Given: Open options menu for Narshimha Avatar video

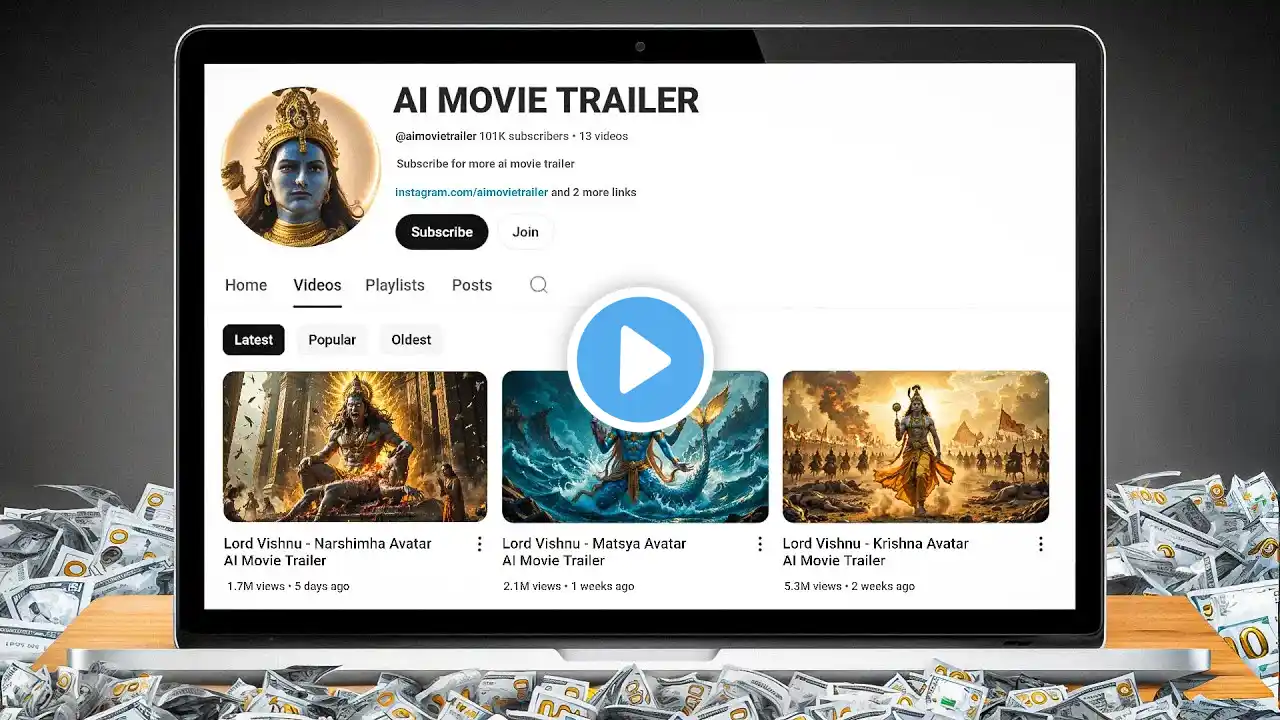Looking at the screenshot, I should point(479,544).
